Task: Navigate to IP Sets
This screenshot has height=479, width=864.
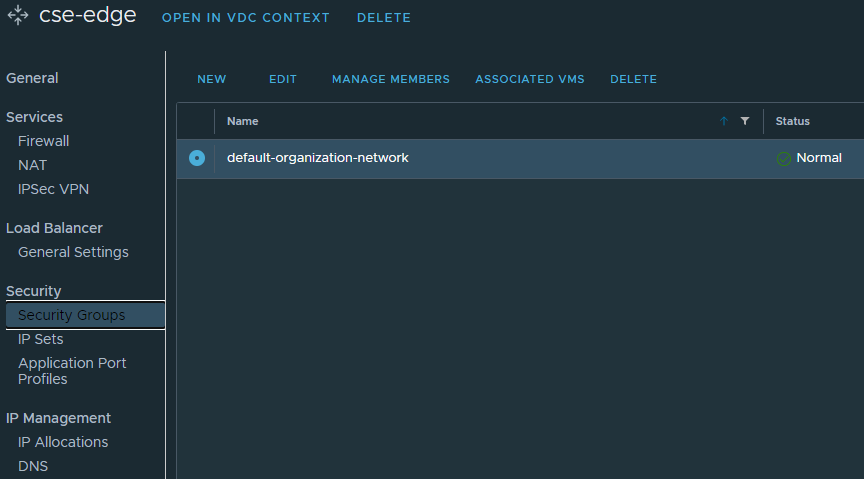Action: coord(40,339)
